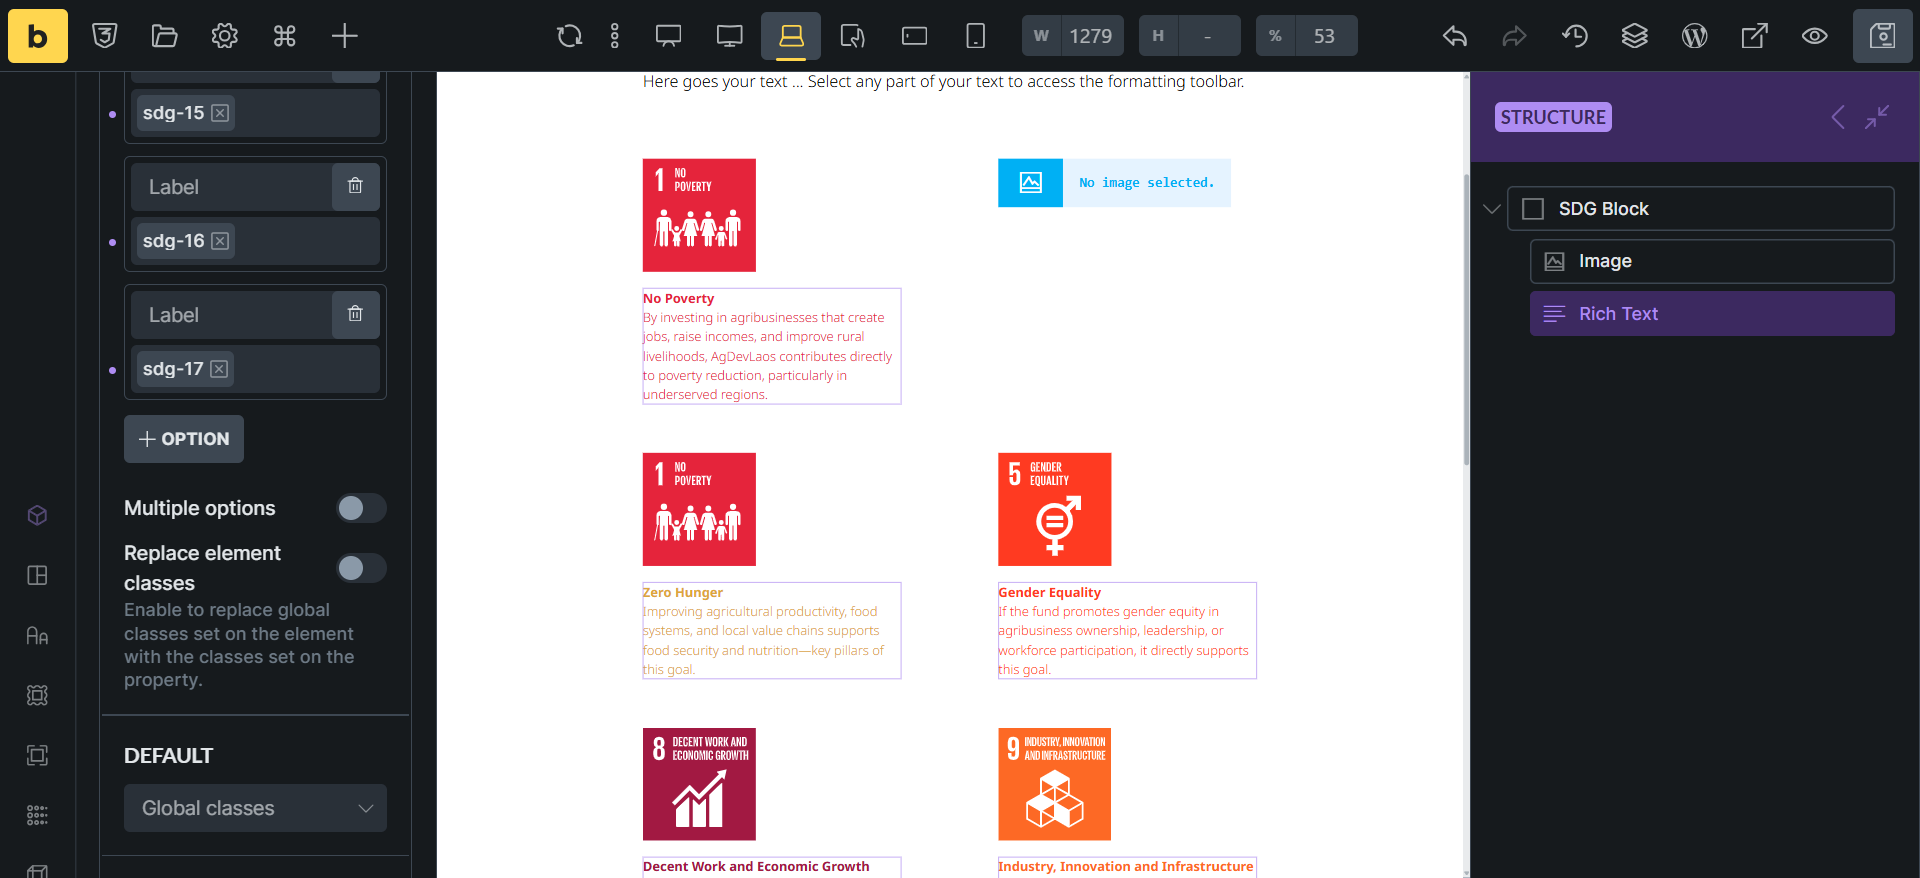Click the height field next to H
1920x878 pixels.
(x=1208, y=36)
